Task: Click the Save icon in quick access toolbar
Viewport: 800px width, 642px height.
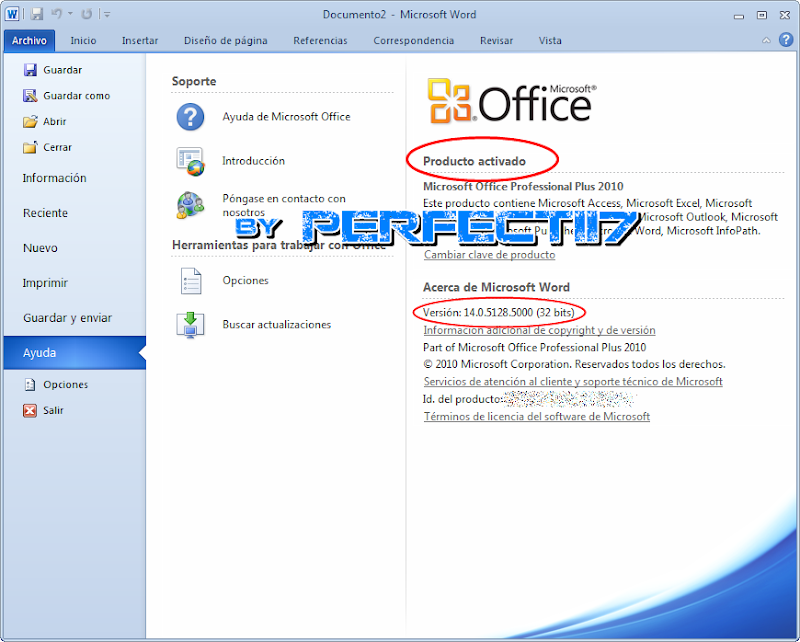Action: 37,14
